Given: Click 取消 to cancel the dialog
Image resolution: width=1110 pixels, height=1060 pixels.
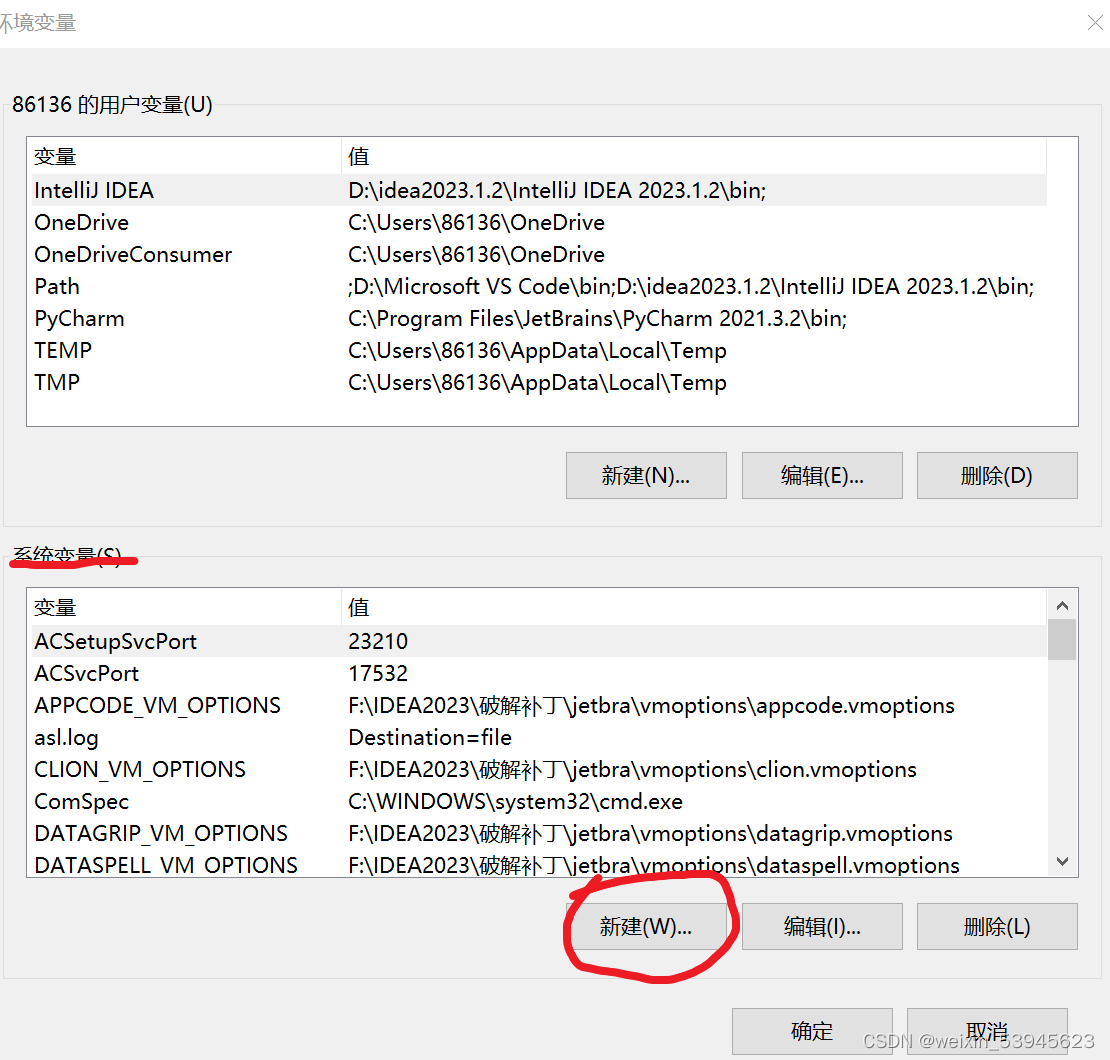Looking at the screenshot, I should (986, 1031).
